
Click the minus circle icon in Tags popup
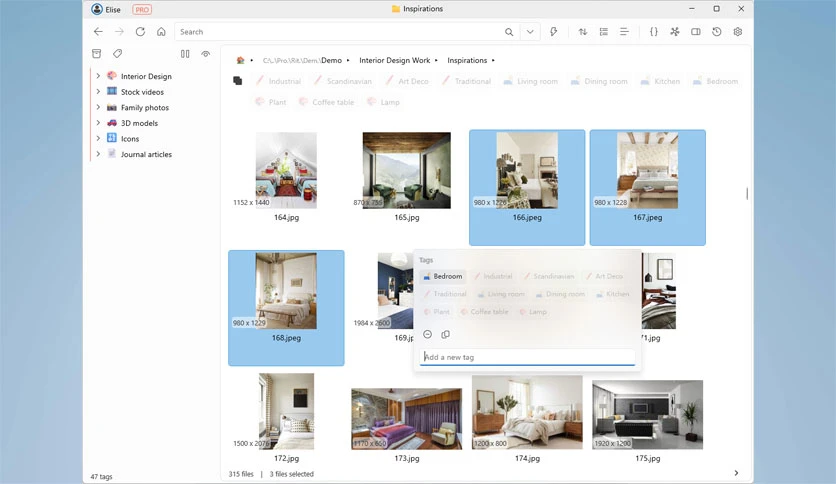point(428,334)
